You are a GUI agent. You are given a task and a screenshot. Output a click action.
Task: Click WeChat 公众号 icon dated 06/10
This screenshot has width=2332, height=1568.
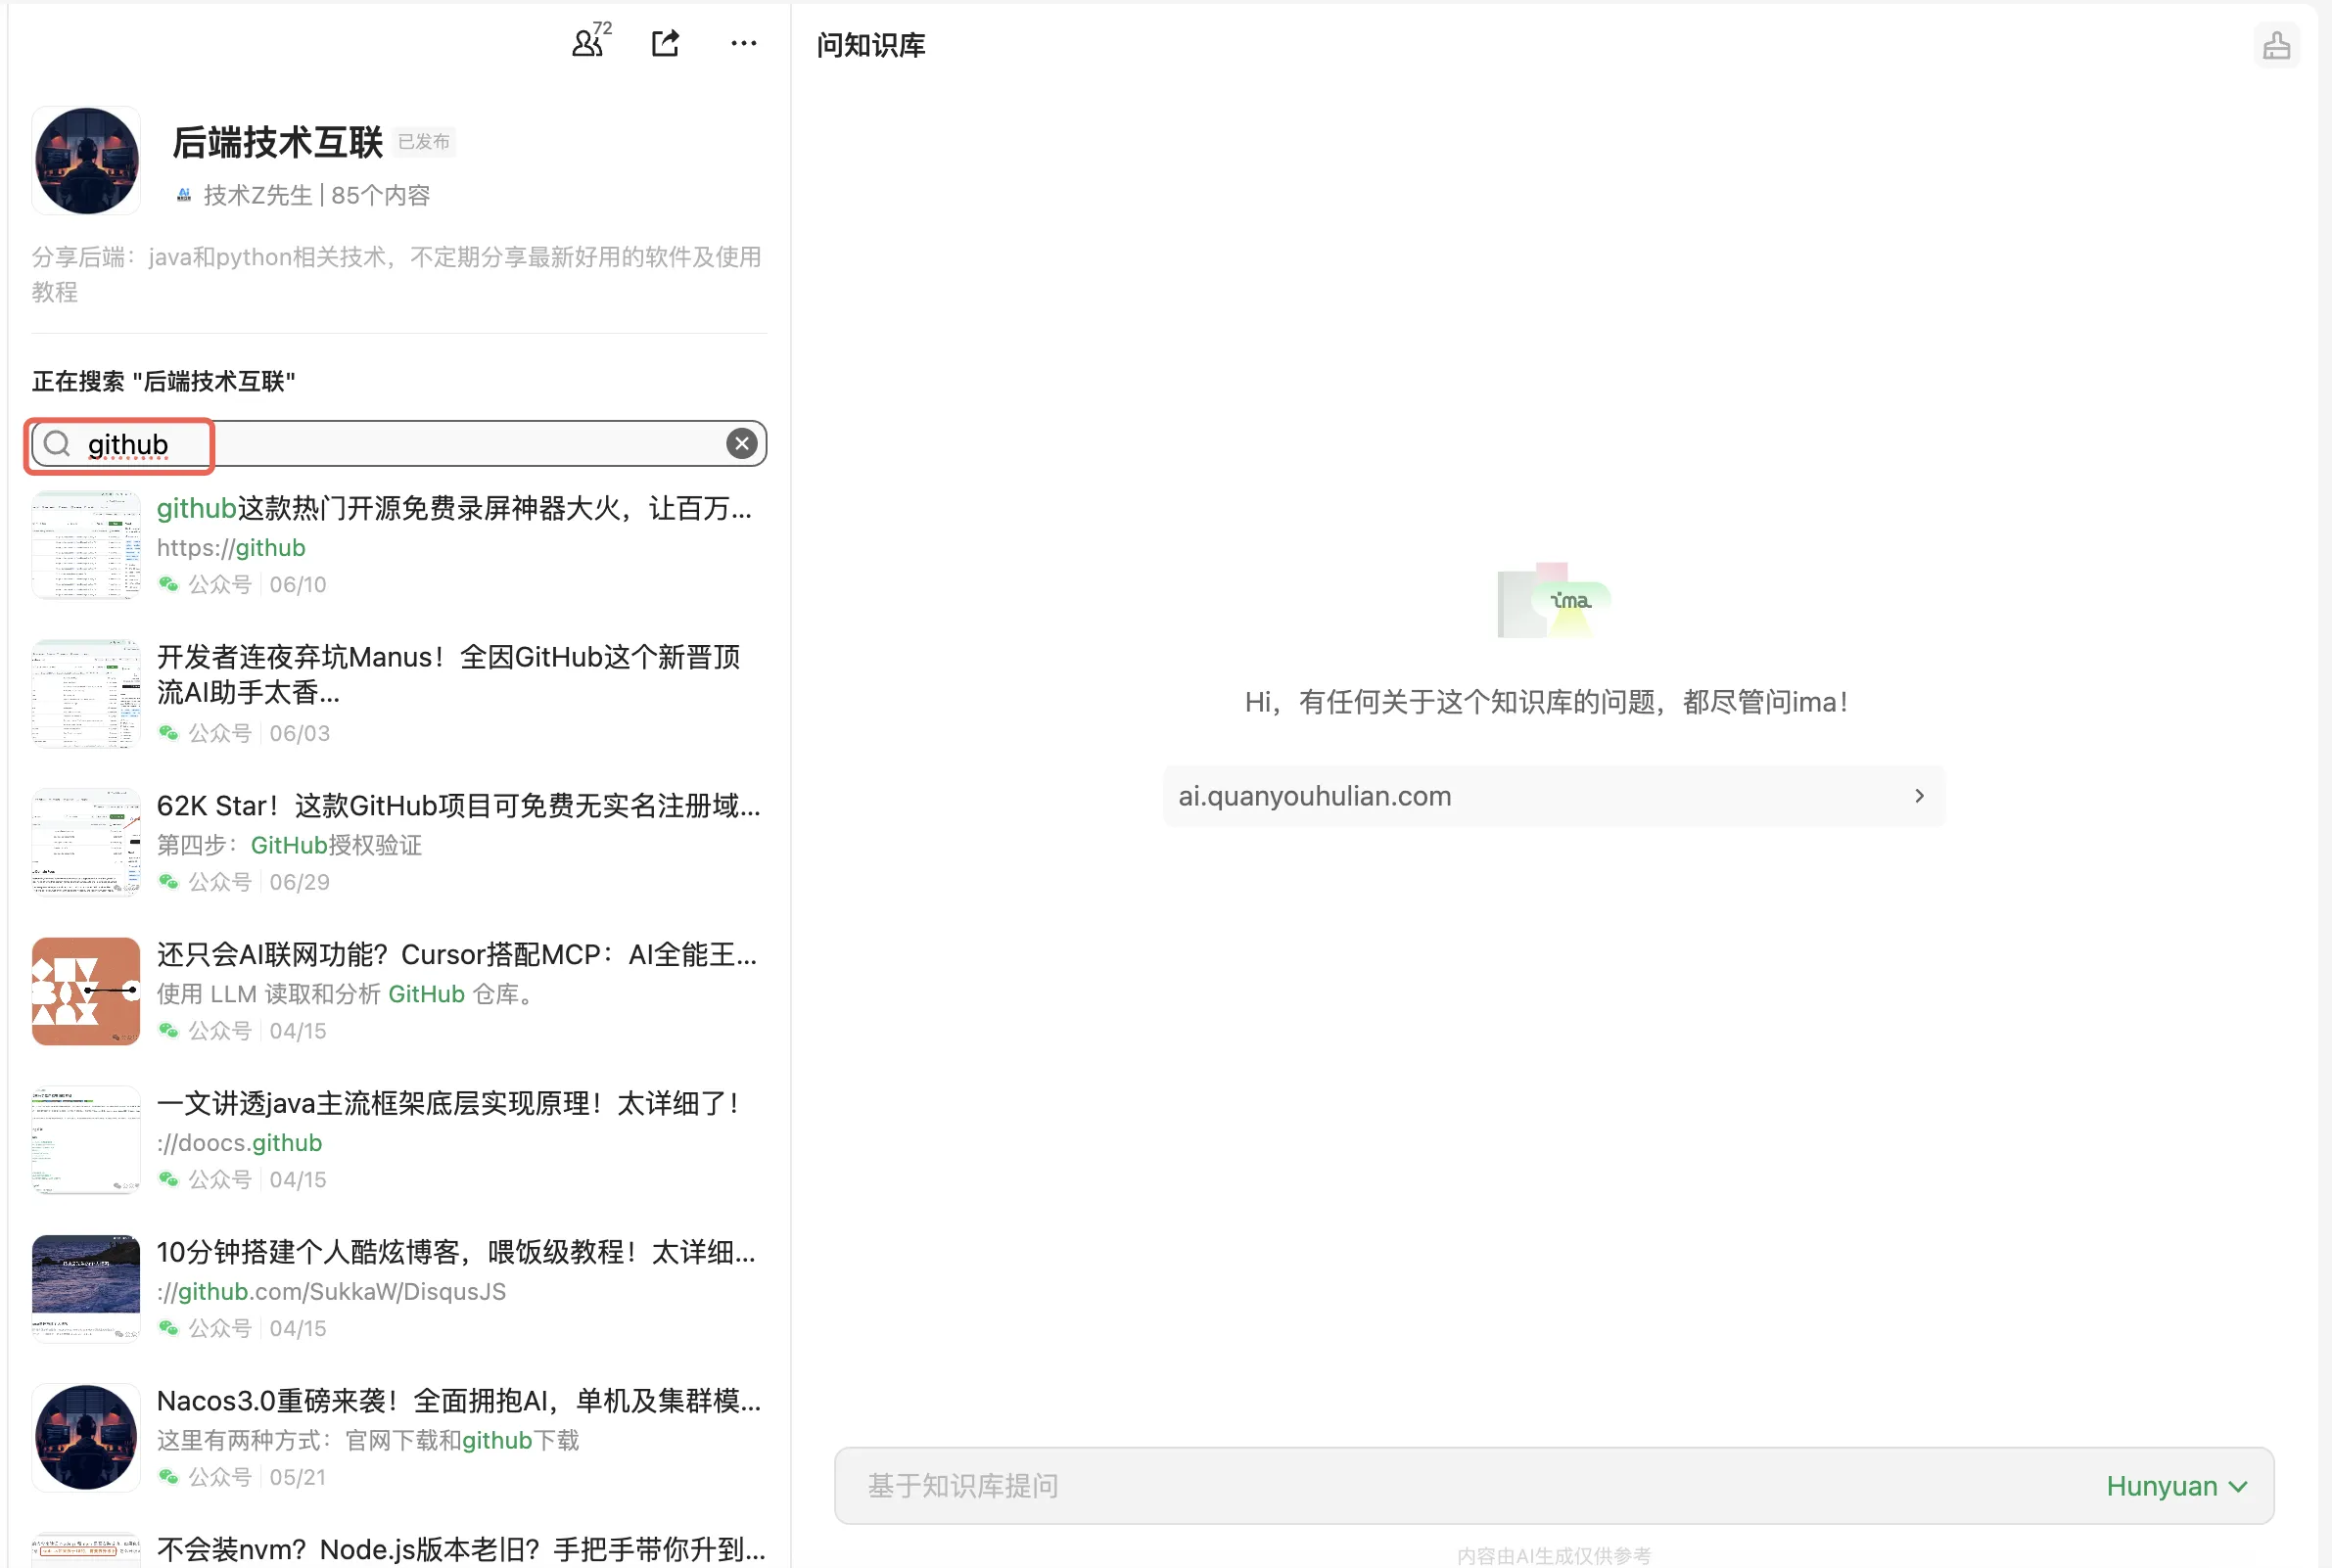(168, 584)
